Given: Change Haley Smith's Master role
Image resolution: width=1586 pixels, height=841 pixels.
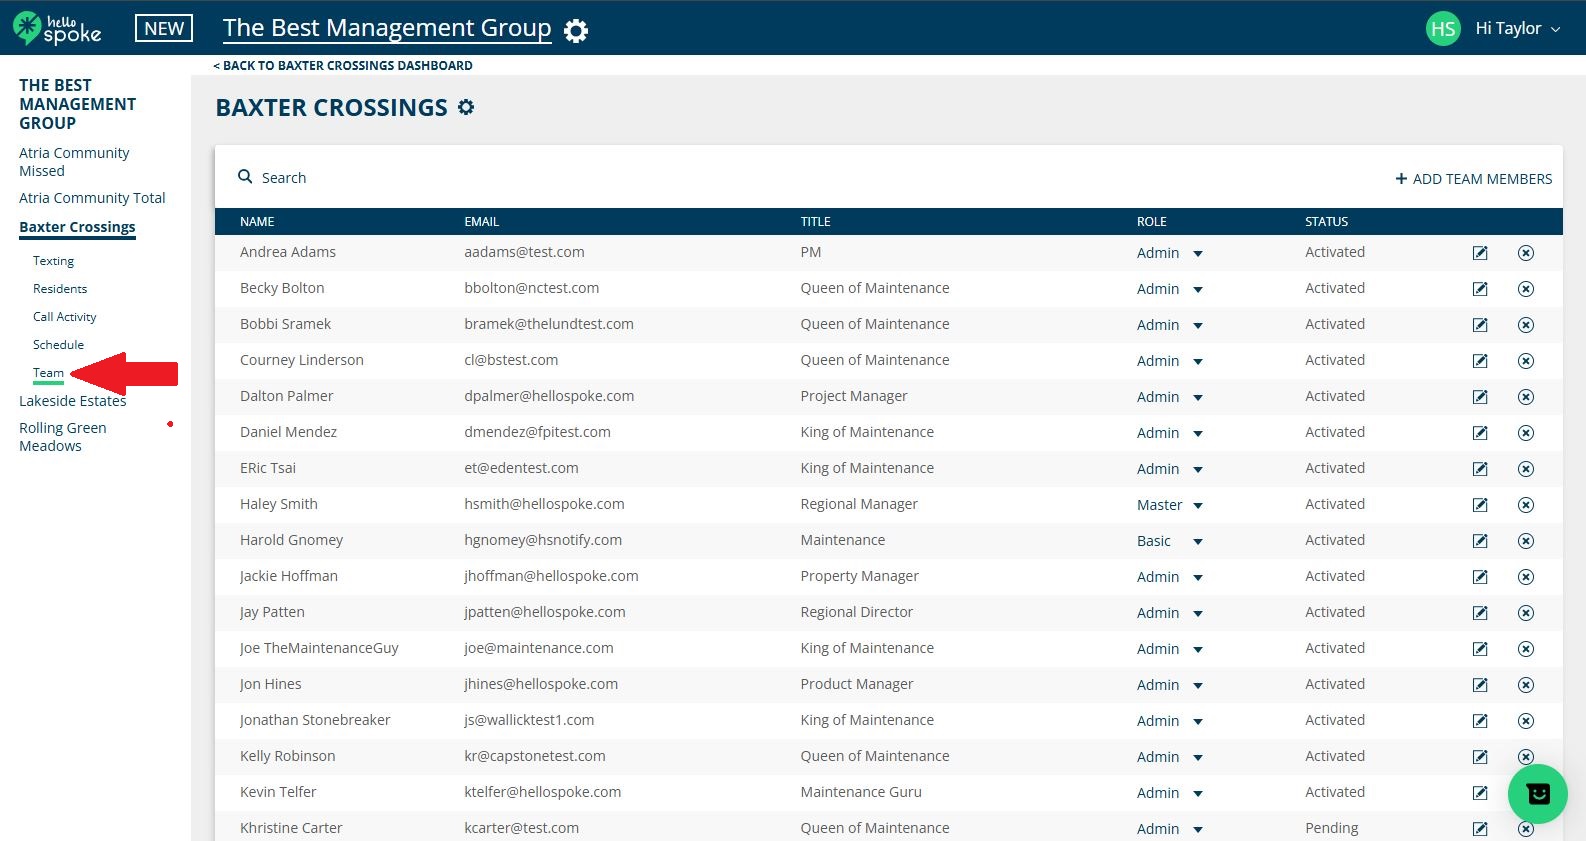Looking at the screenshot, I should (1170, 505).
